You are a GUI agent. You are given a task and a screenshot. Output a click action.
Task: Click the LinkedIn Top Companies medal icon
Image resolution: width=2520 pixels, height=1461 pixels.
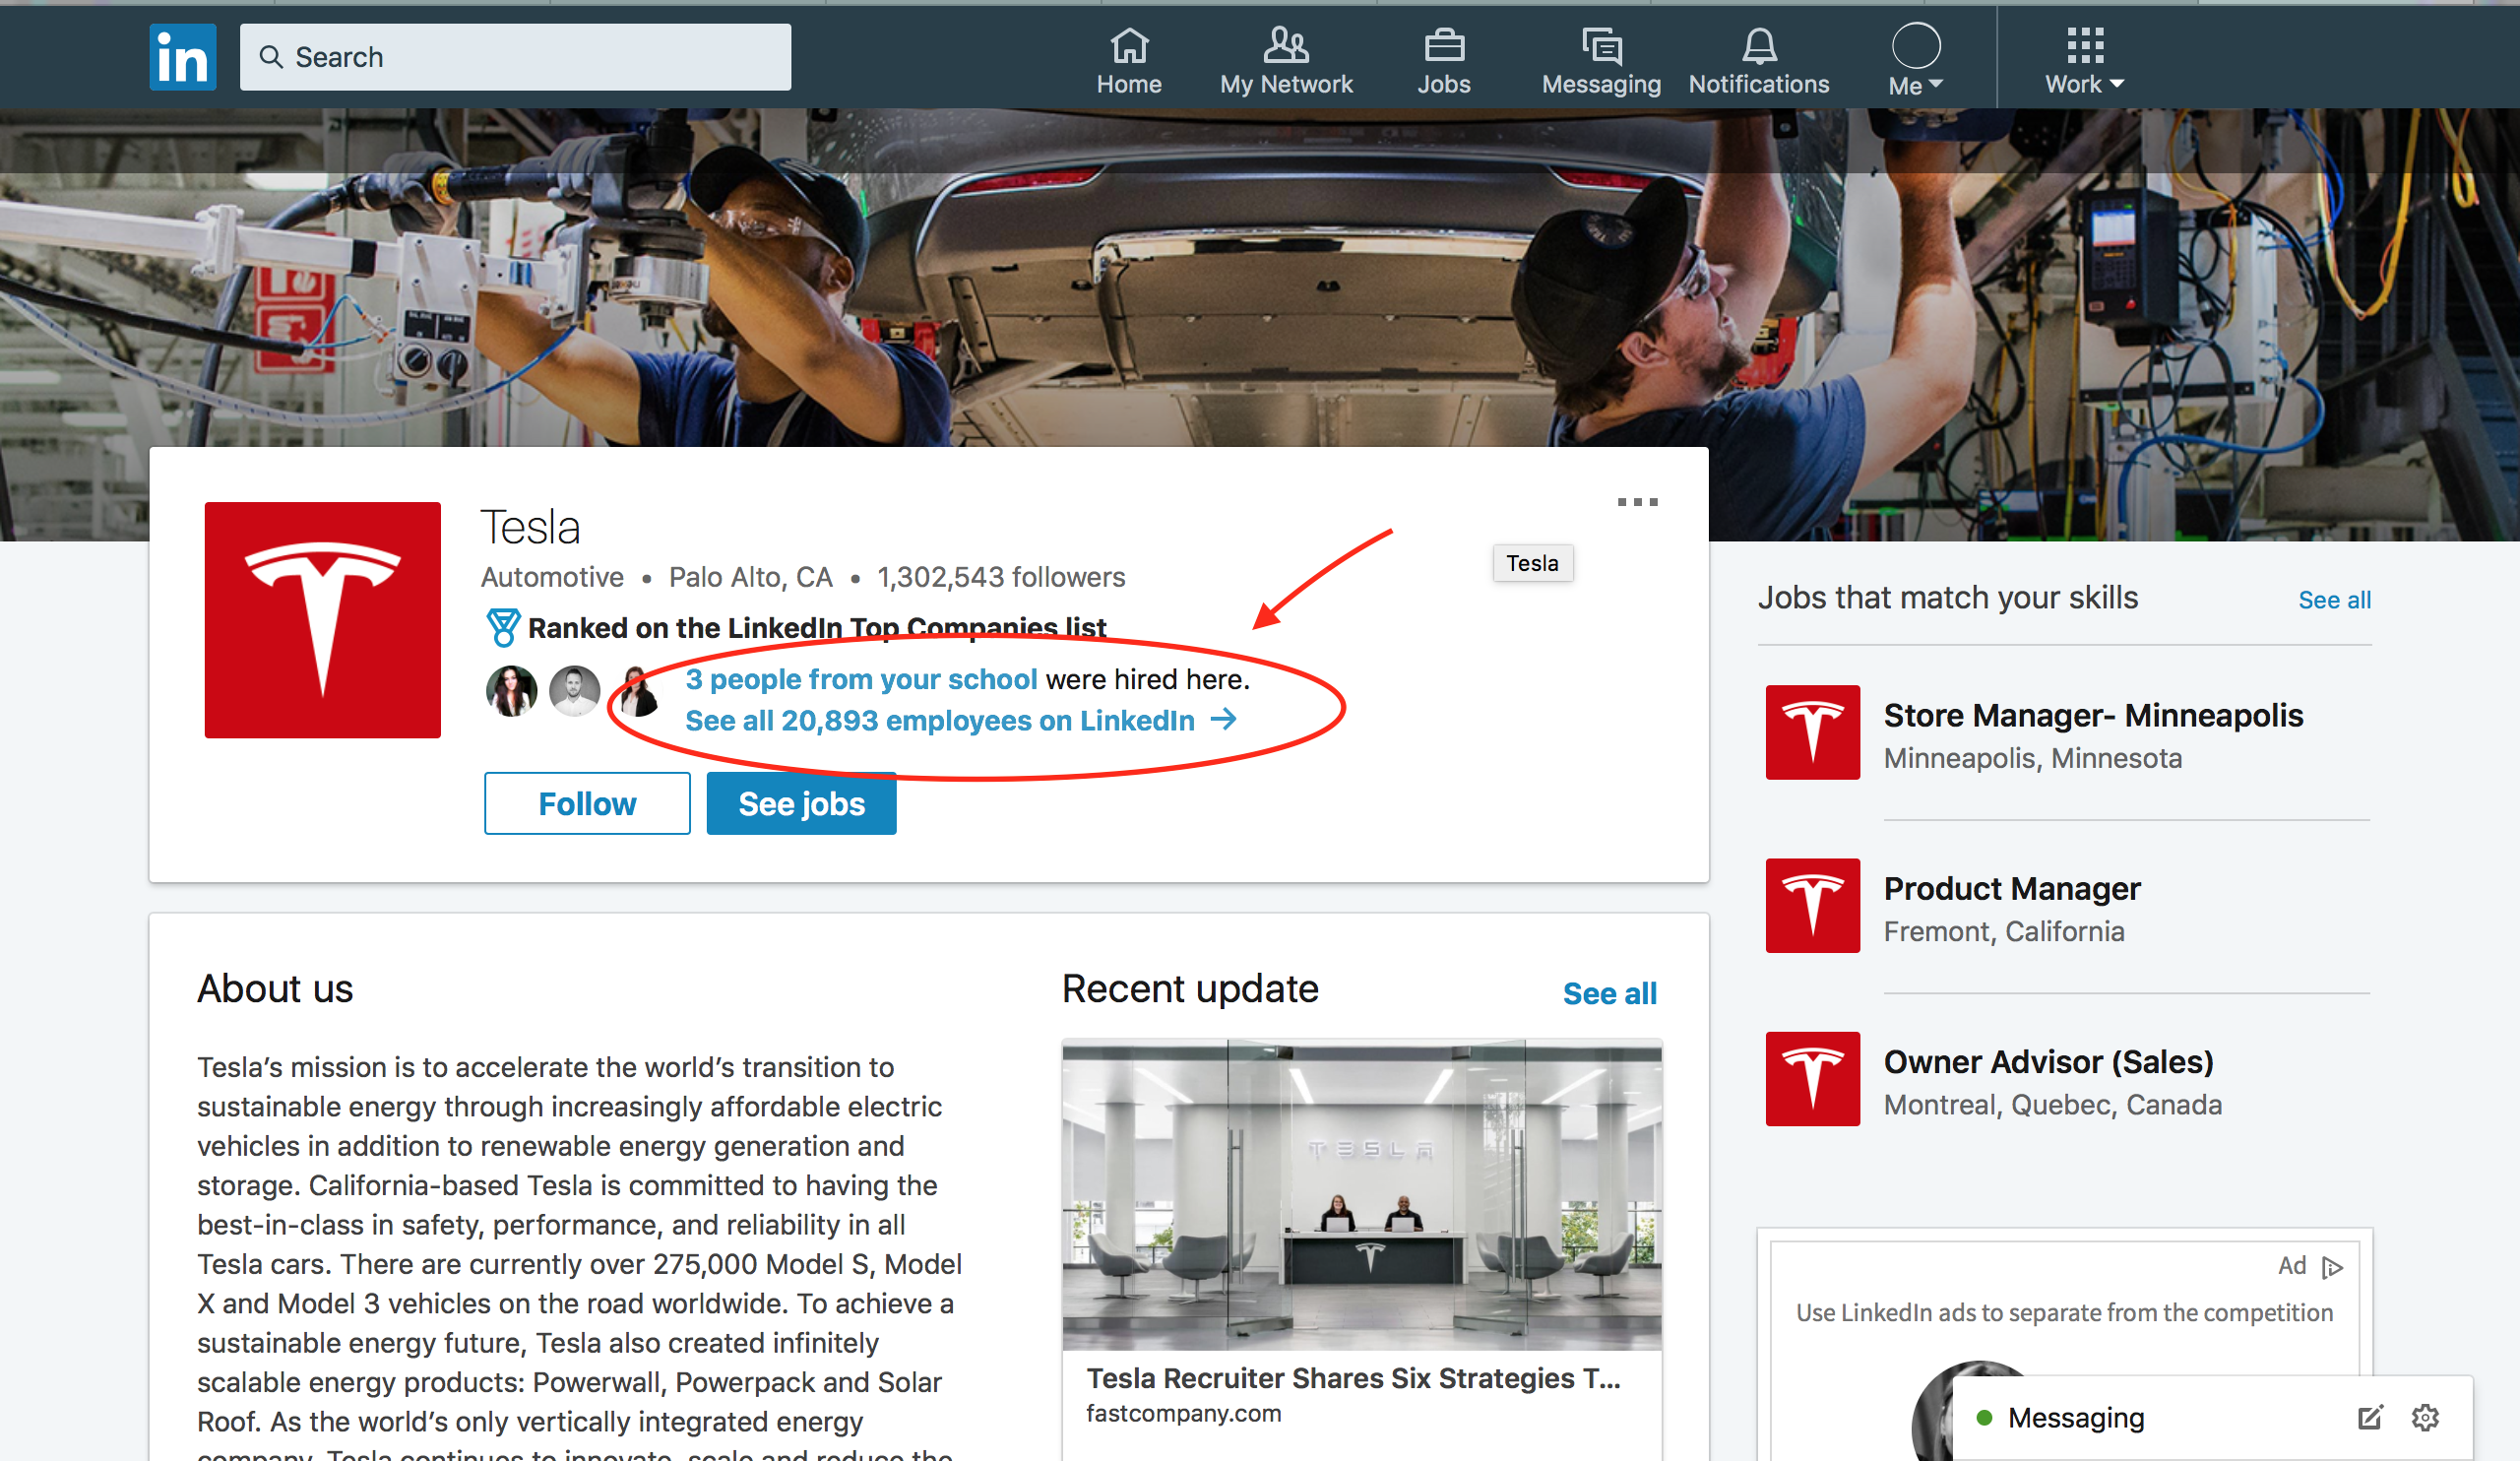(503, 628)
